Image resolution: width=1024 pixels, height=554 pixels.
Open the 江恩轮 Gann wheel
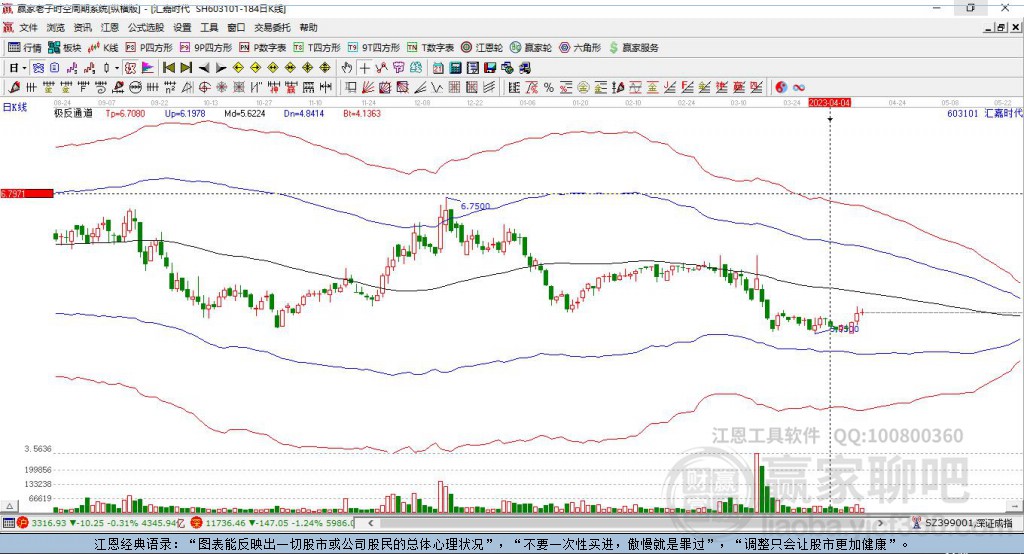[482, 48]
